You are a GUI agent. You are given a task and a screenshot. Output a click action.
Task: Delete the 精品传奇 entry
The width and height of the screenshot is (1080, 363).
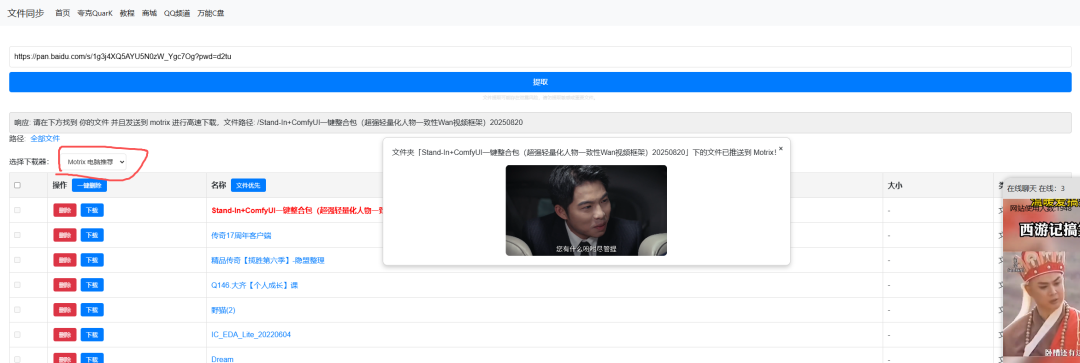click(65, 260)
